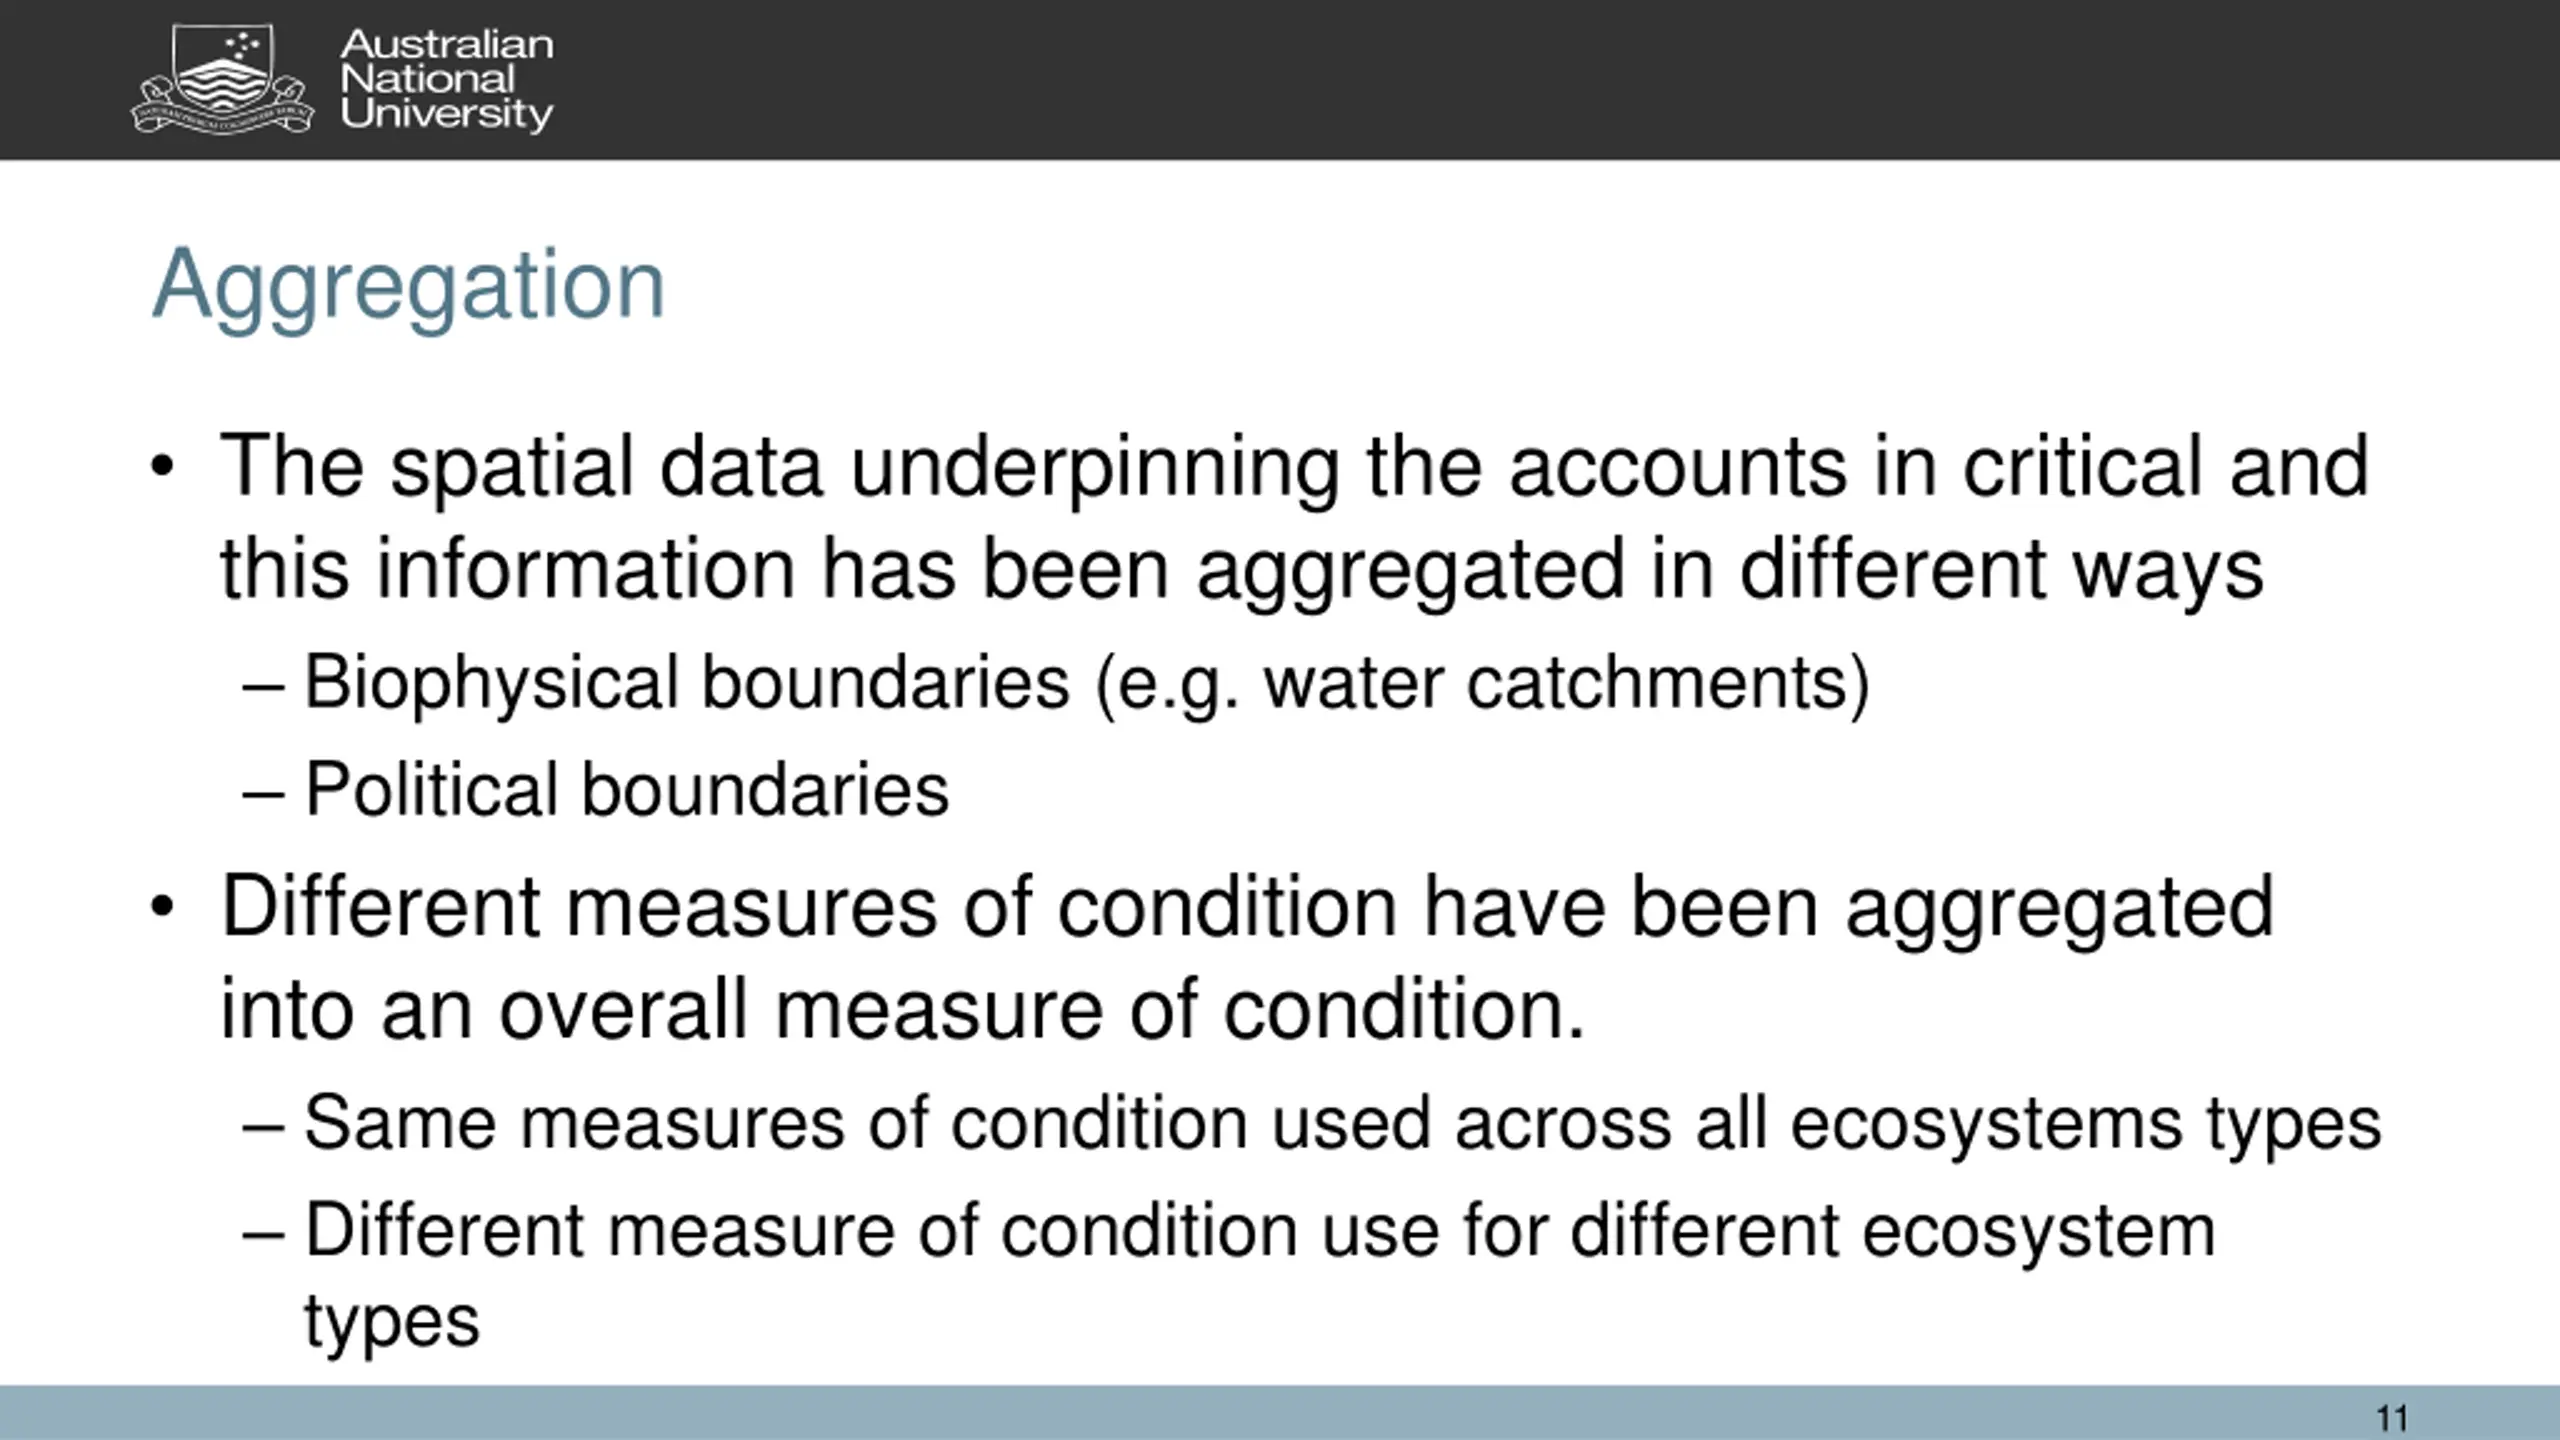This screenshot has height=1440, width=2560.
Task: Click the slide number 11
Action: pyautogui.click(x=2392, y=1418)
